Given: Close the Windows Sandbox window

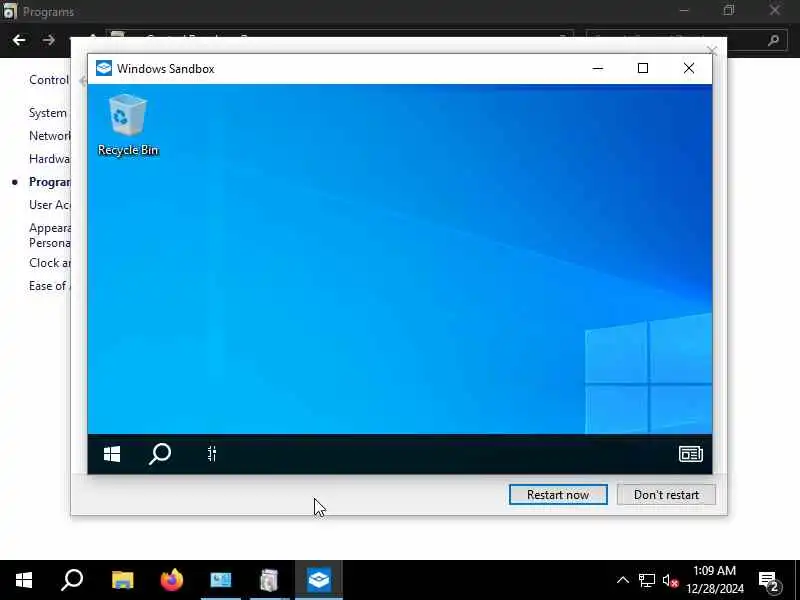Looking at the screenshot, I should (x=689, y=68).
